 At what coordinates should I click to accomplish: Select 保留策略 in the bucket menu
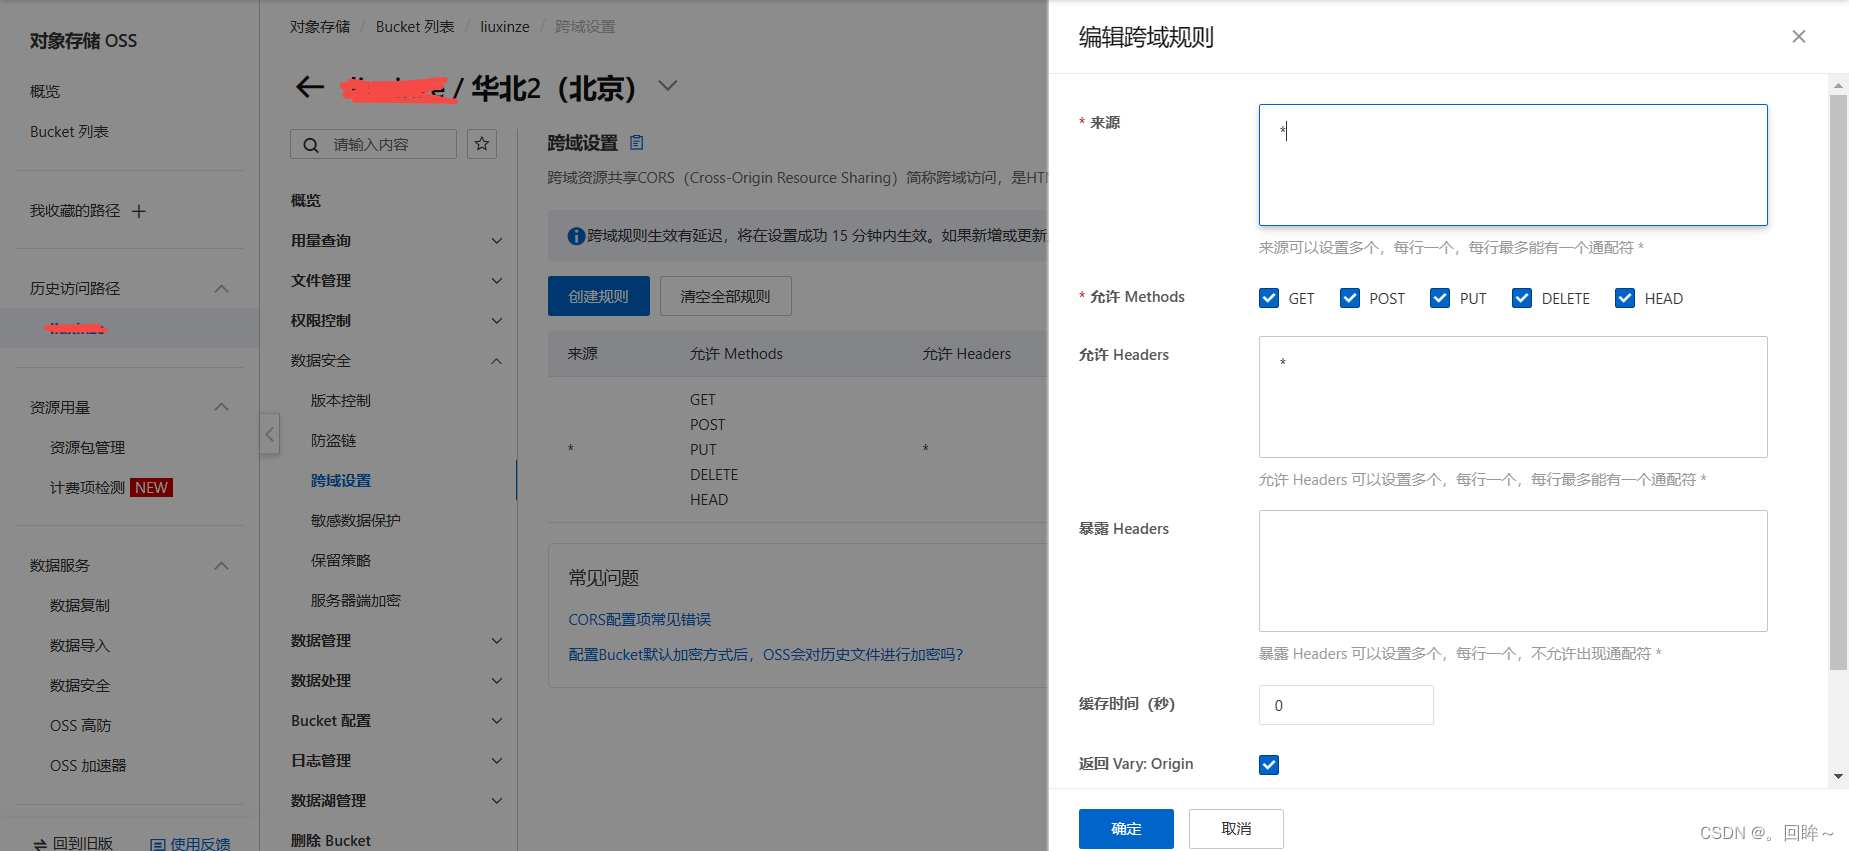pyautogui.click(x=340, y=560)
